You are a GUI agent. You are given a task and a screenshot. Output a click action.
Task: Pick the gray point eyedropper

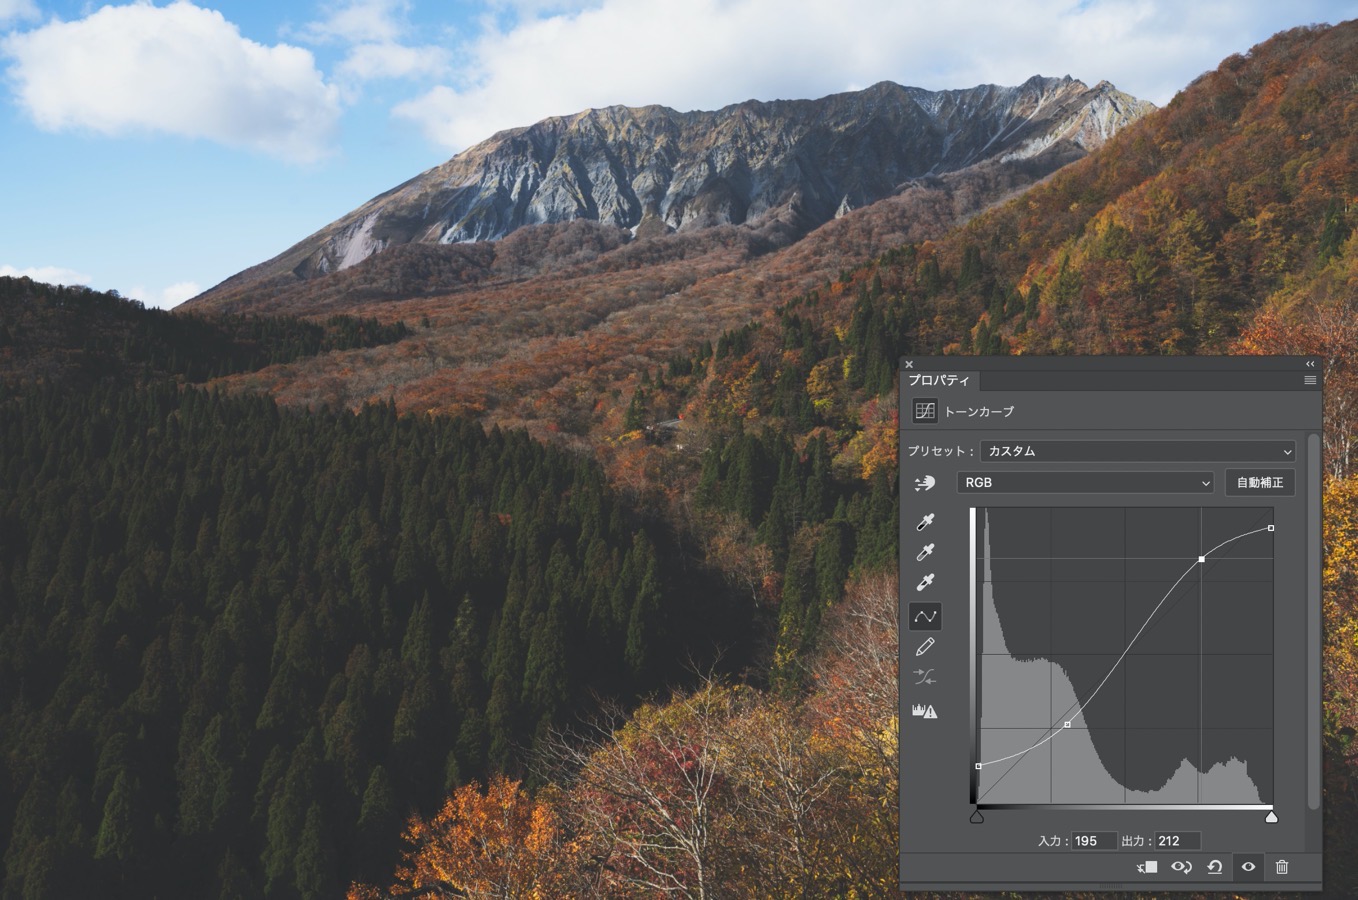(x=925, y=552)
